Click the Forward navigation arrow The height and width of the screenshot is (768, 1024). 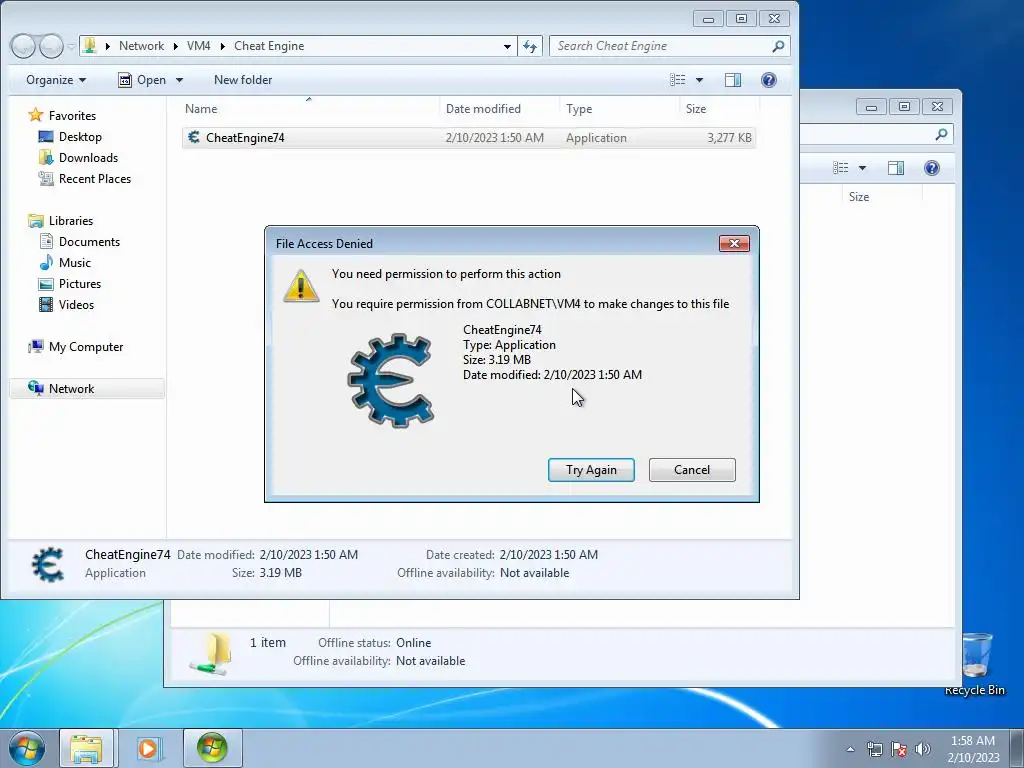[51, 46]
